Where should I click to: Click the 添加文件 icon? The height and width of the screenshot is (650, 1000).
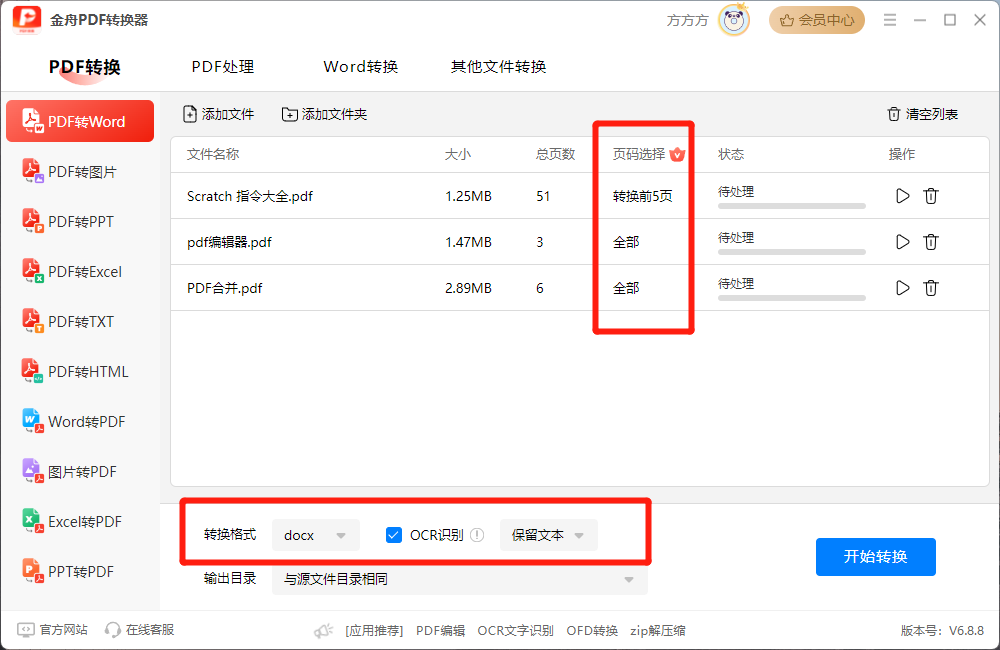pos(190,114)
